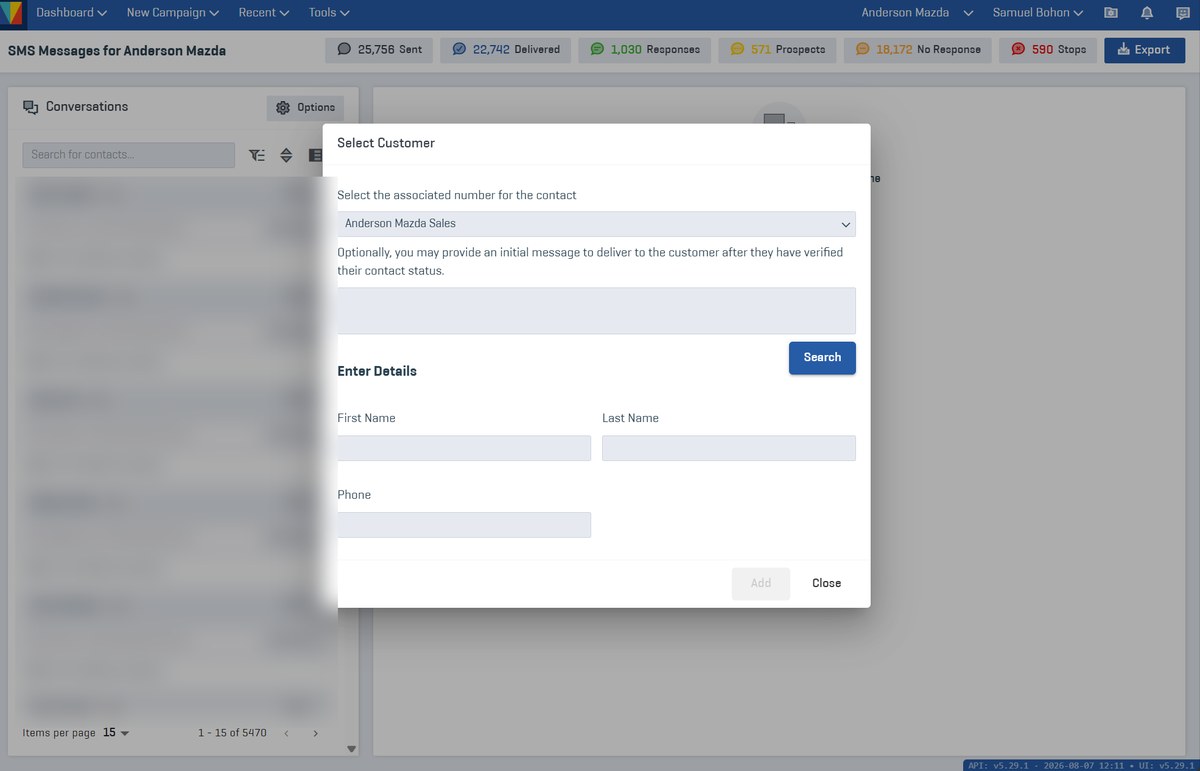Click the Search for contacts field

(128, 155)
